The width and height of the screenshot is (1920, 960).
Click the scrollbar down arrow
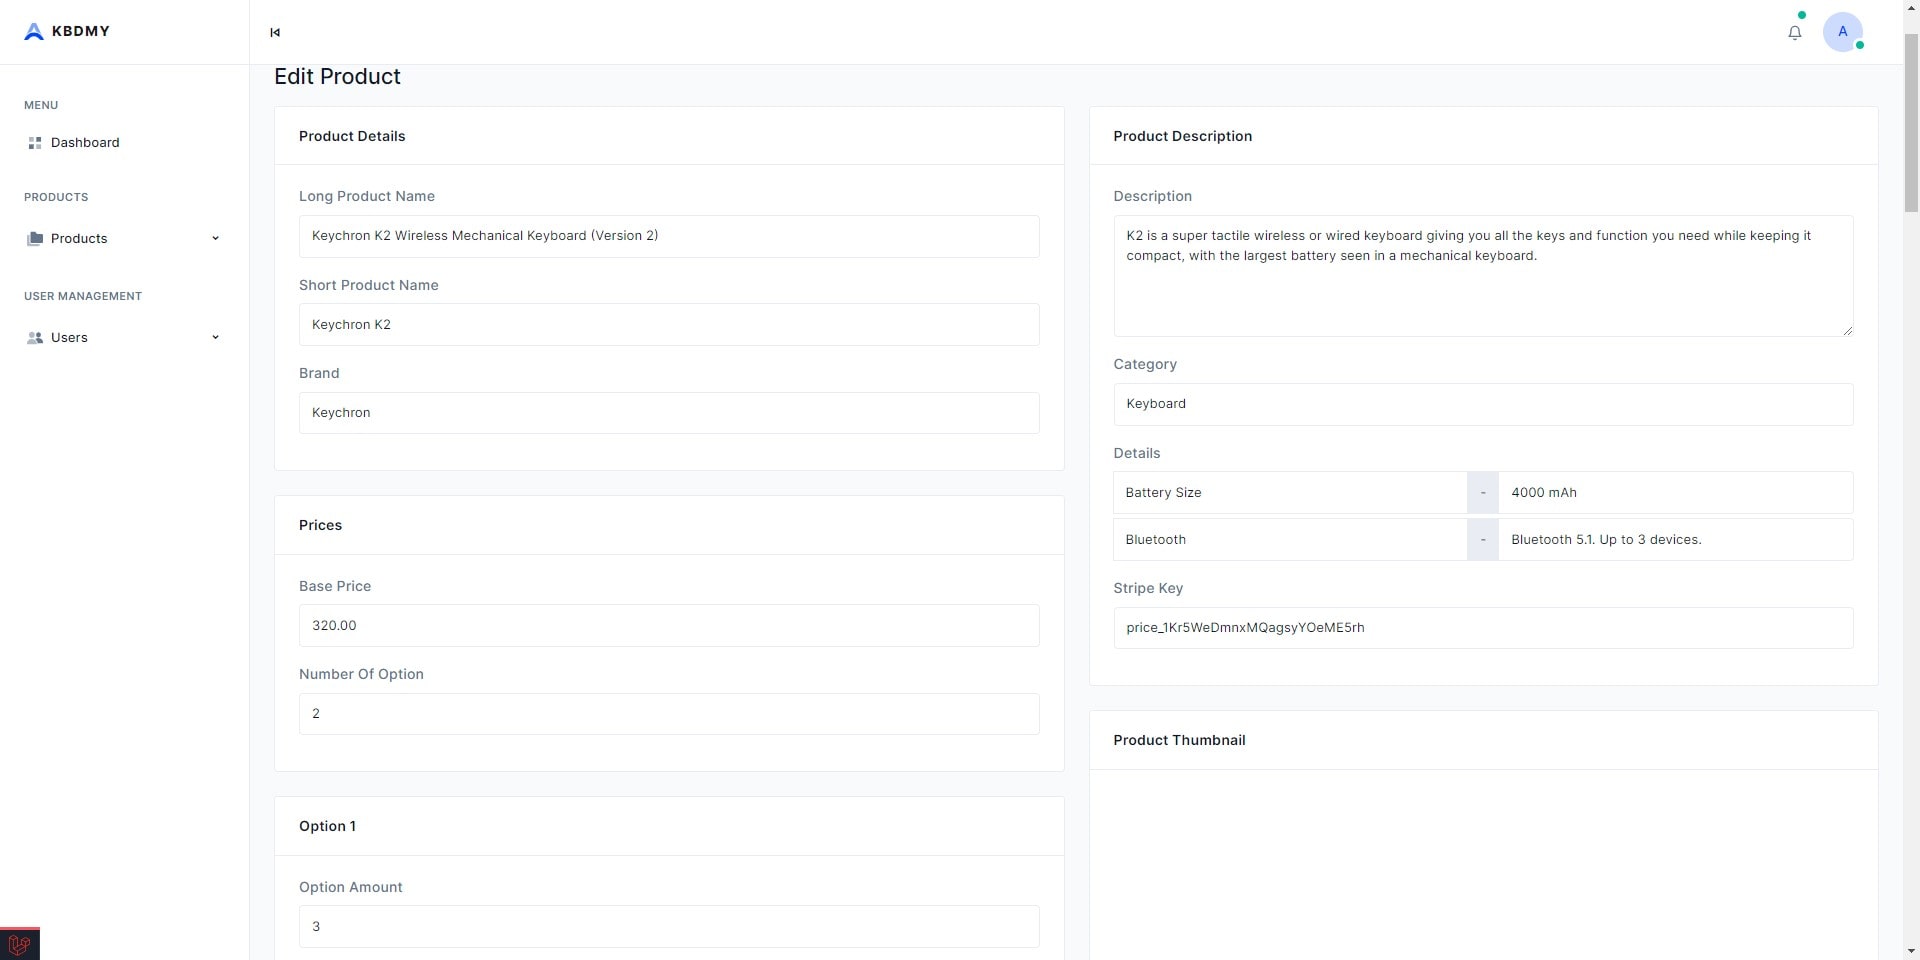click(x=1911, y=951)
